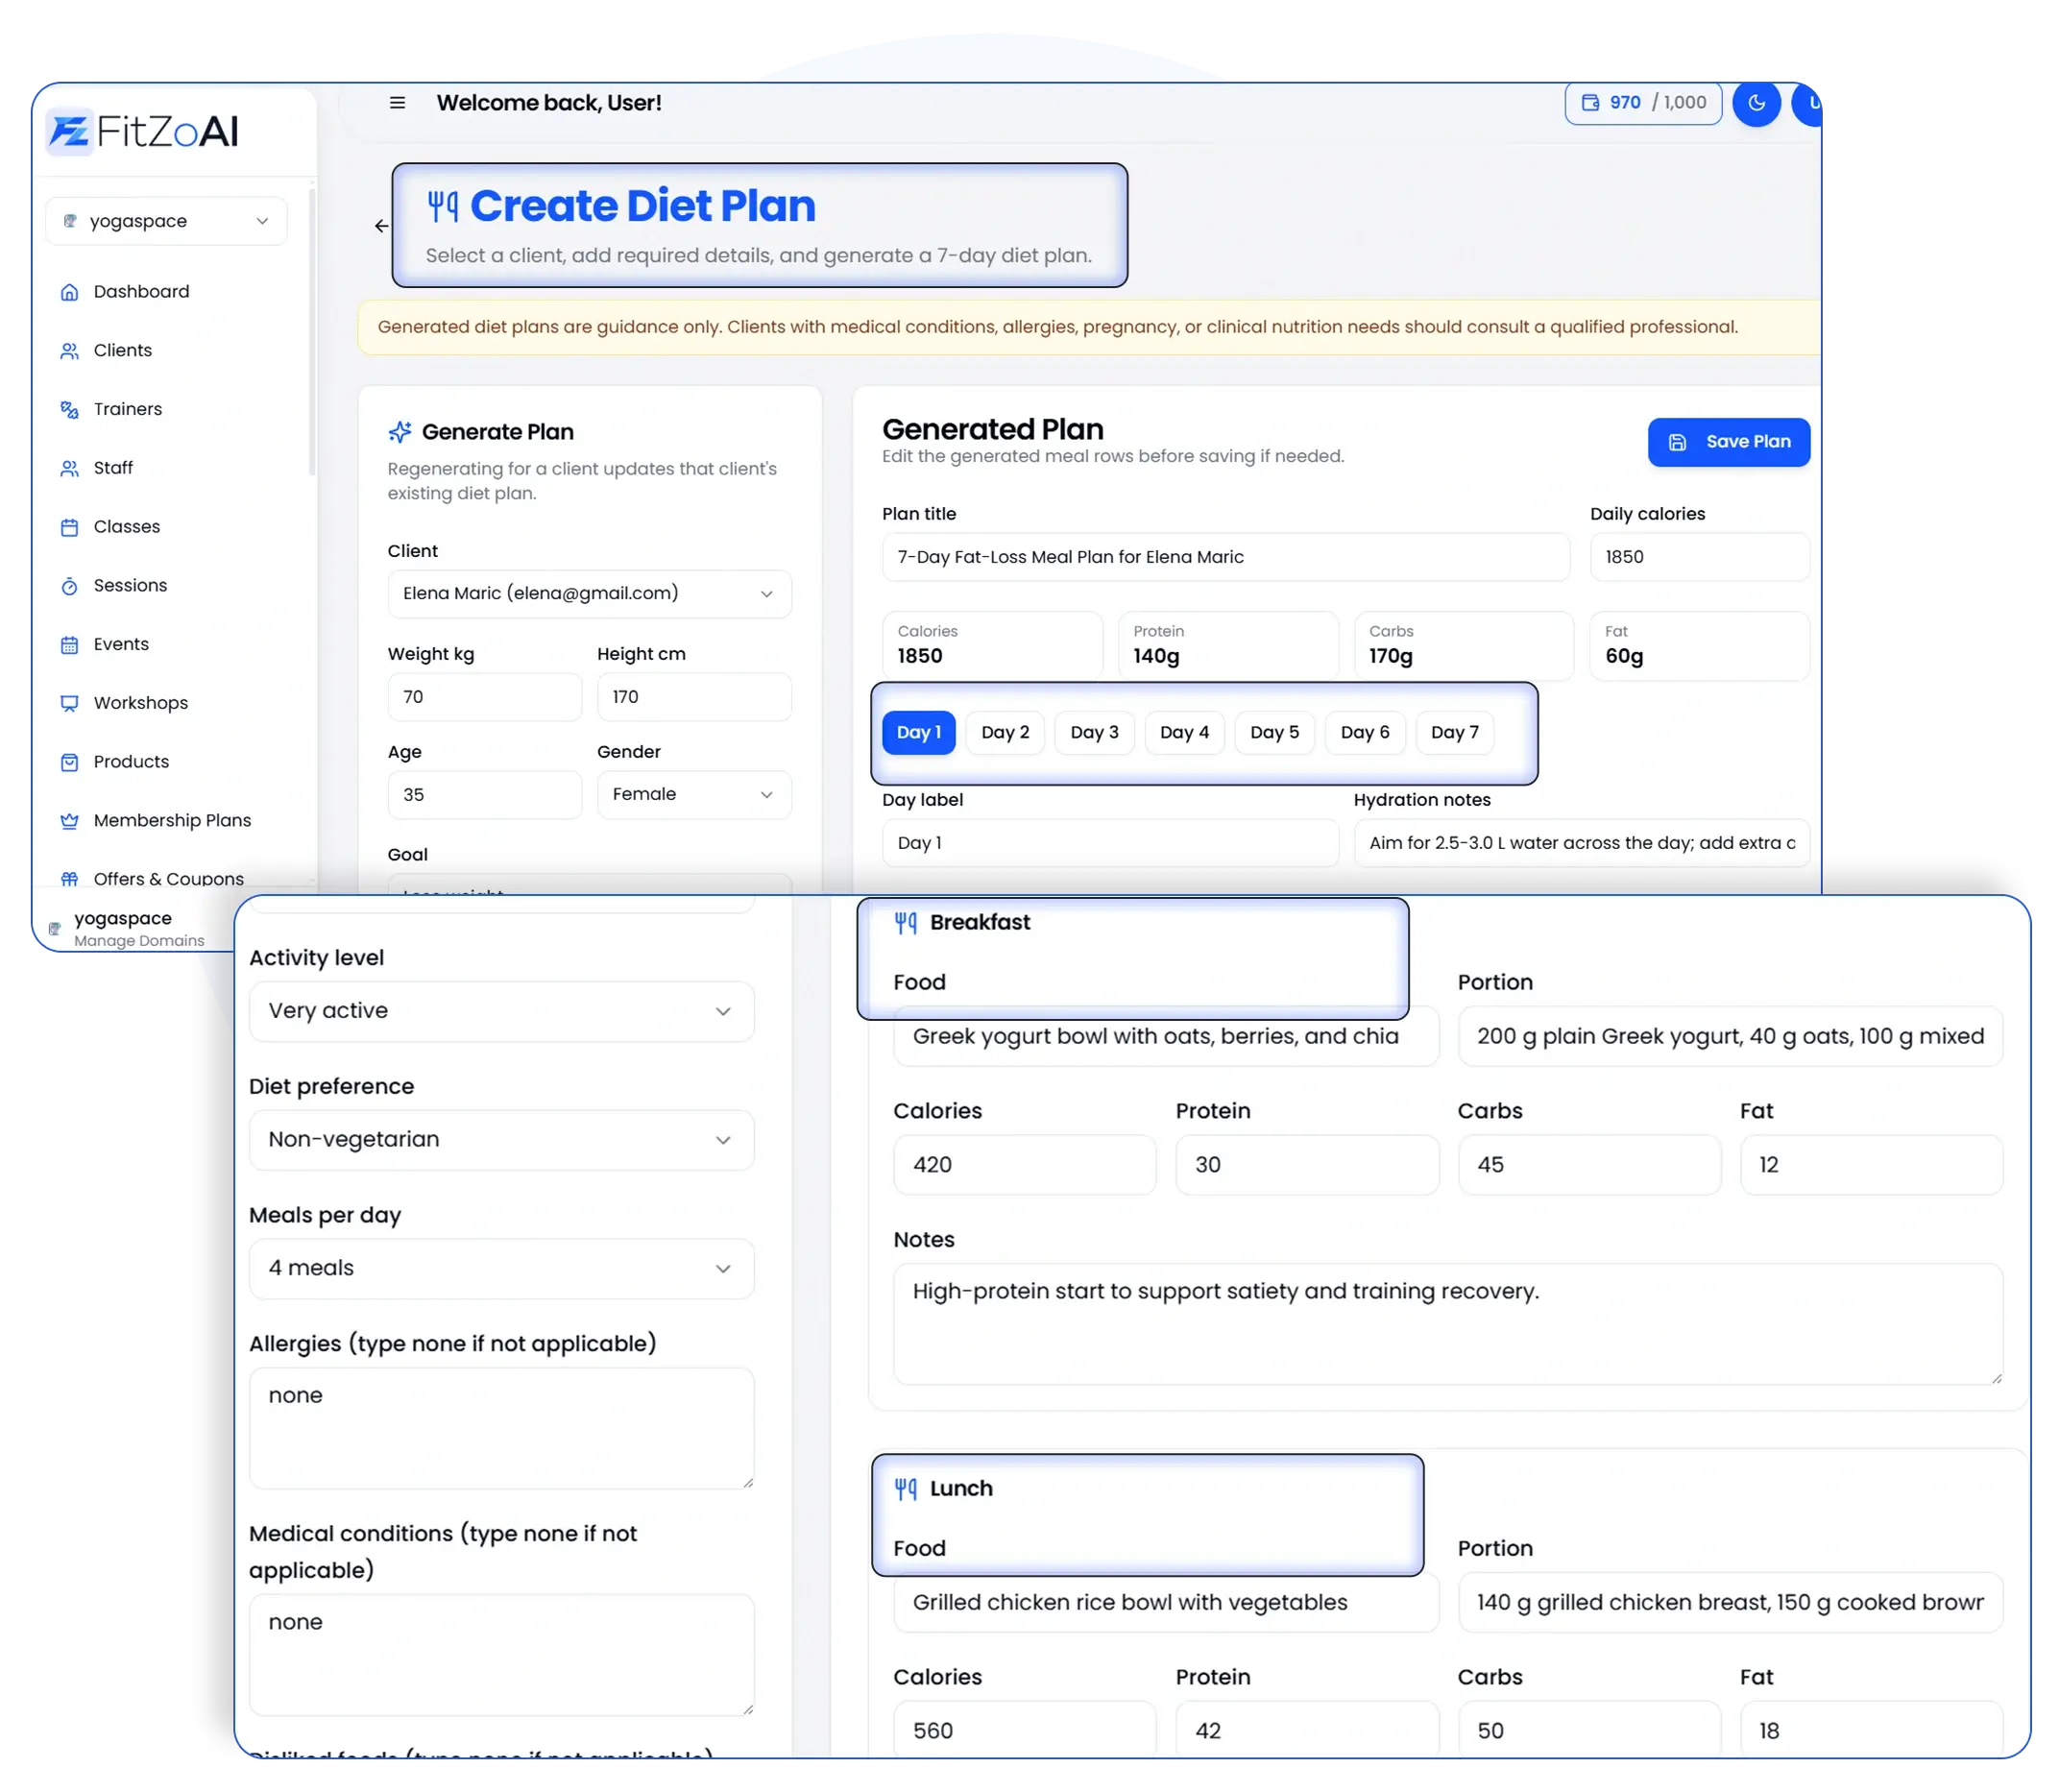
Task: Open the Gender dropdown
Action: click(694, 795)
